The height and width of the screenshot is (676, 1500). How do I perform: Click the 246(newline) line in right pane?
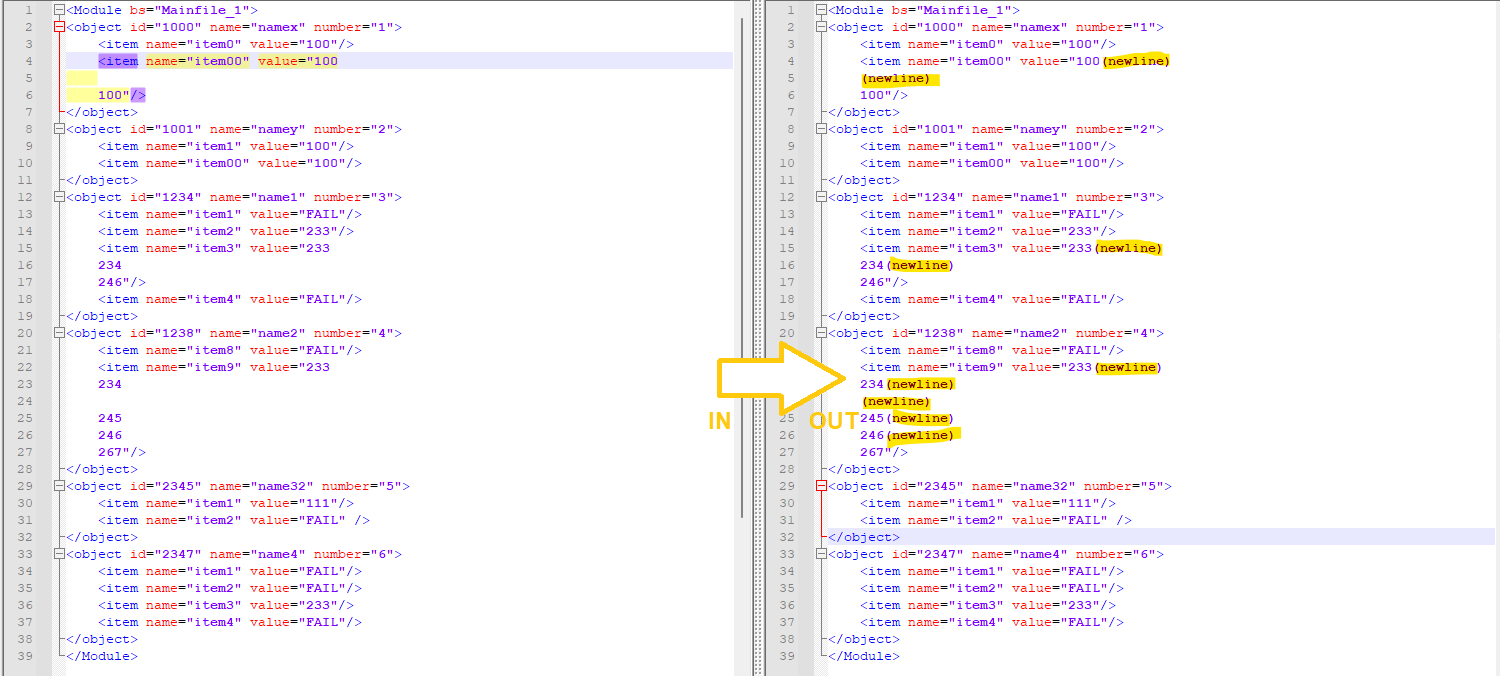click(x=907, y=435)
